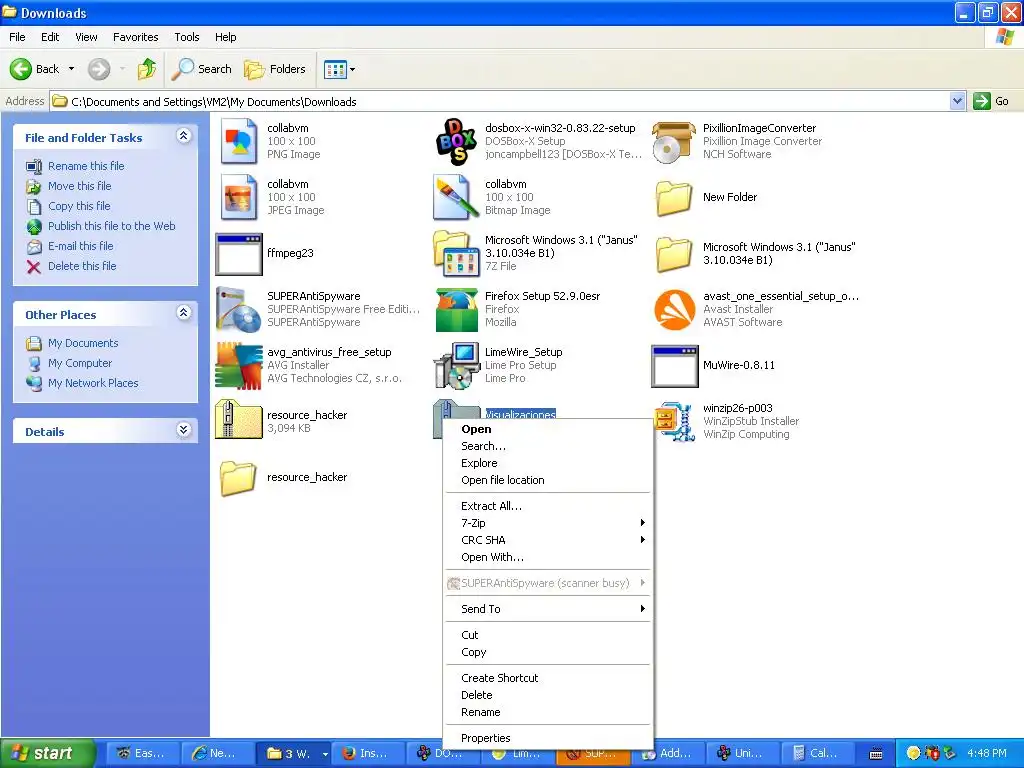1024x768 pixels.
Task: Choose Properties in the context menu
Action: [x=548, y=738]
